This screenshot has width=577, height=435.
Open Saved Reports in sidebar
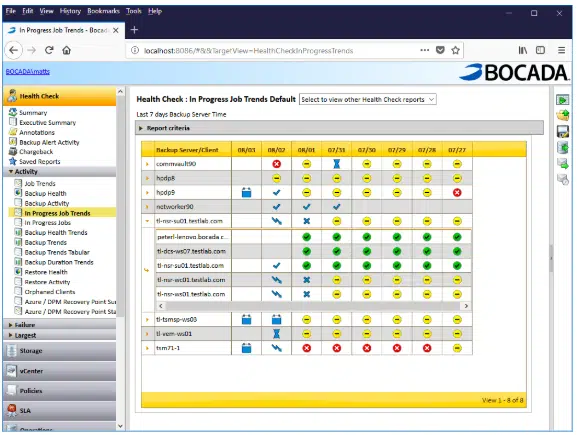point(40,162)
